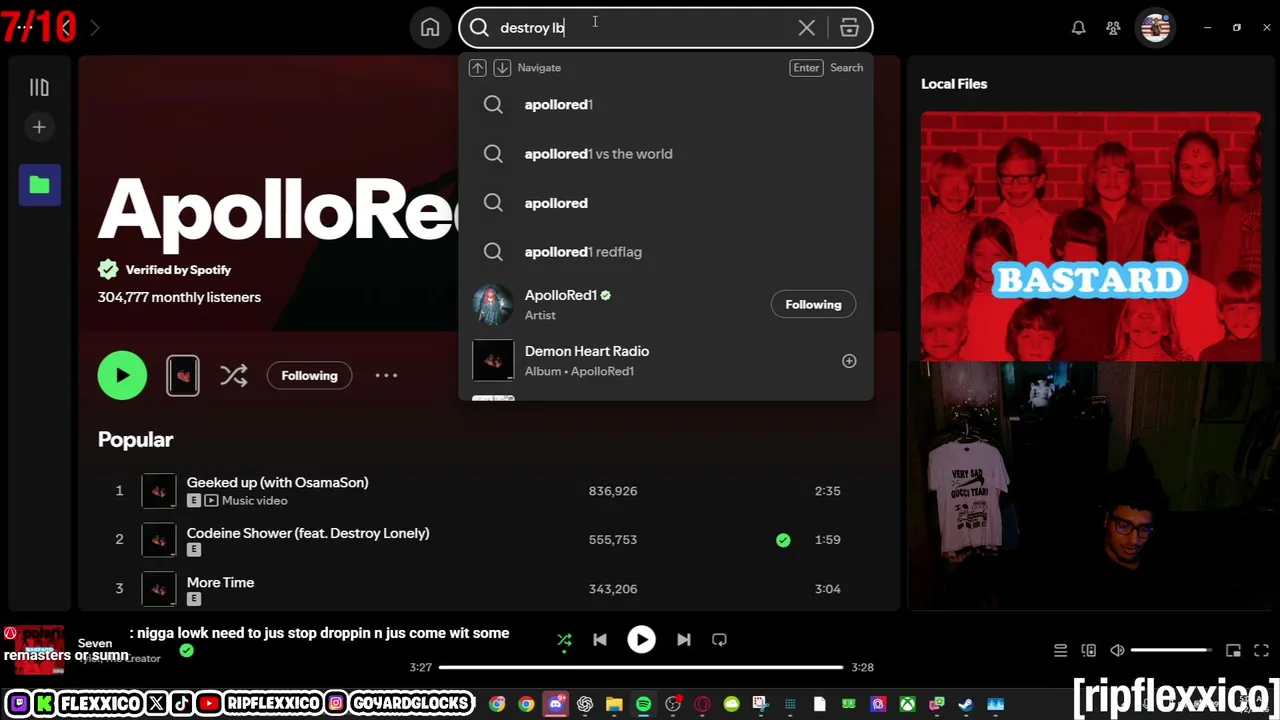Screen dimensions: 1280x720
Task: Go forward with the right arrow
Action: click(x=95, y=28)
